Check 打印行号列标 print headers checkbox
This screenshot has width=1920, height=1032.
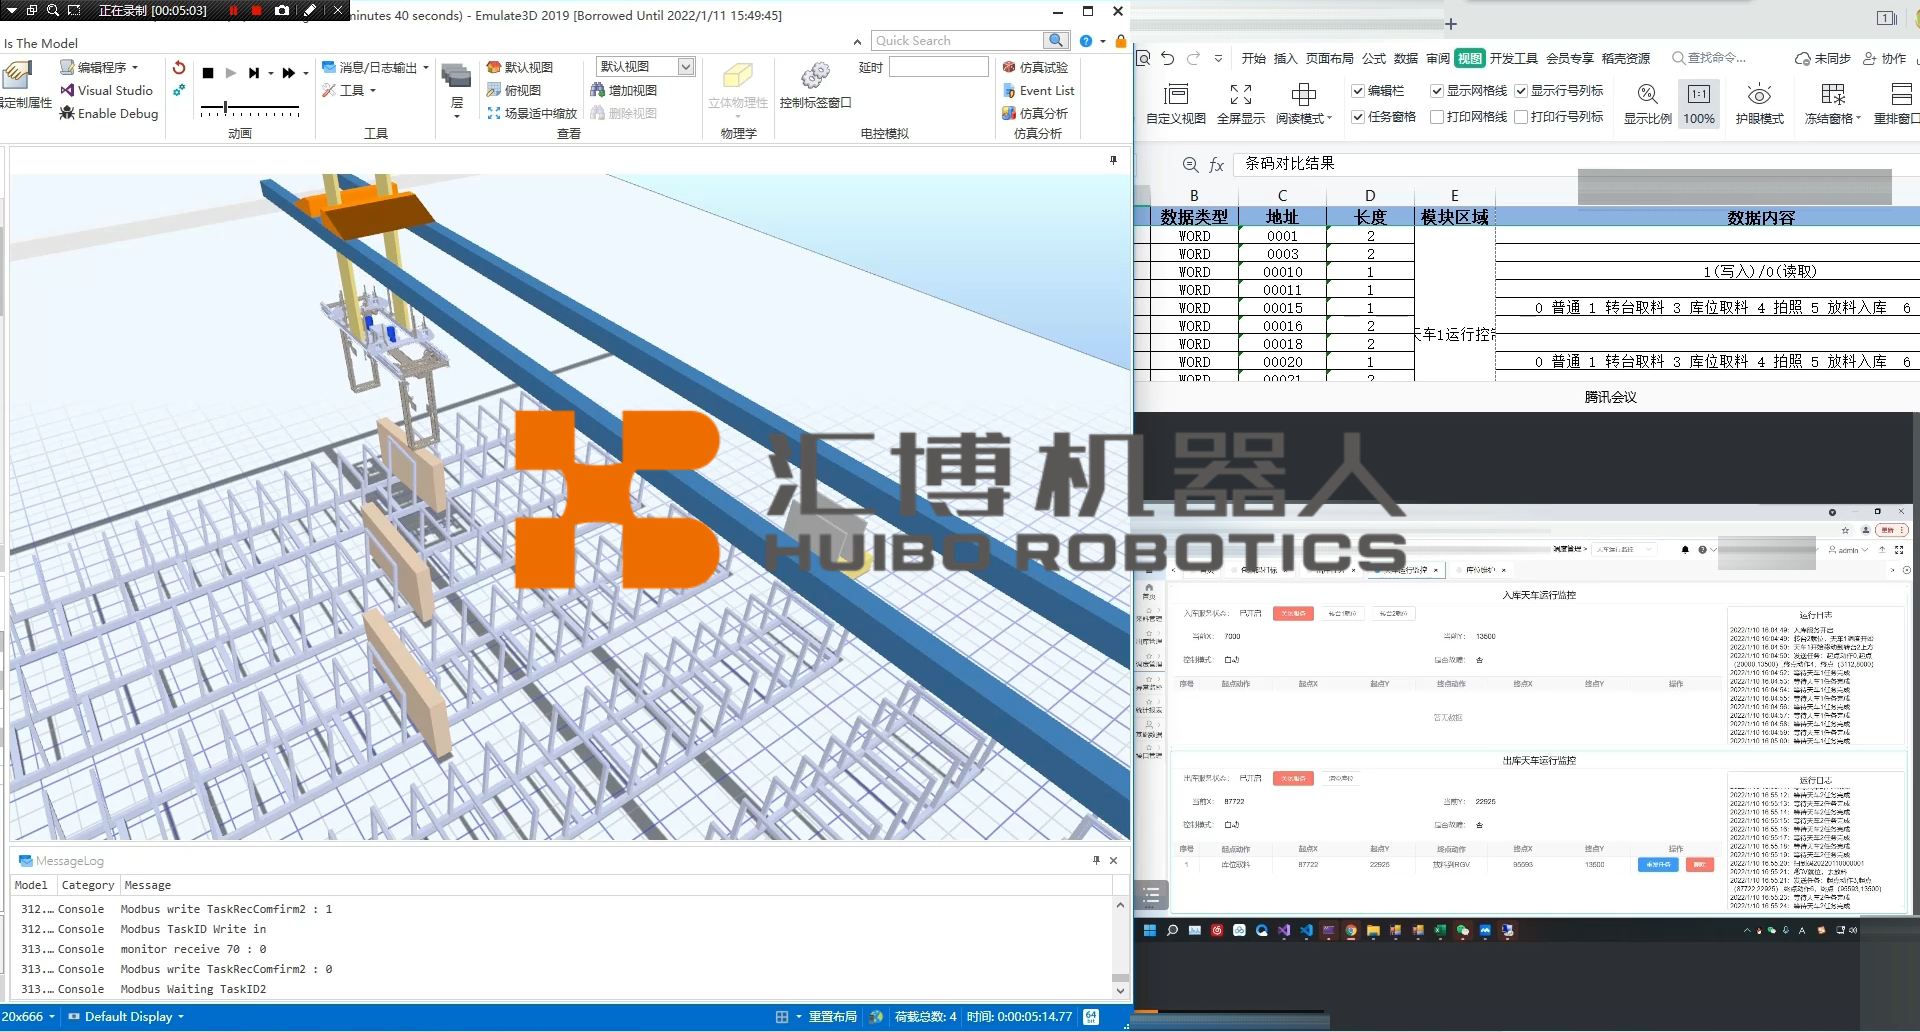(1521, 117)
